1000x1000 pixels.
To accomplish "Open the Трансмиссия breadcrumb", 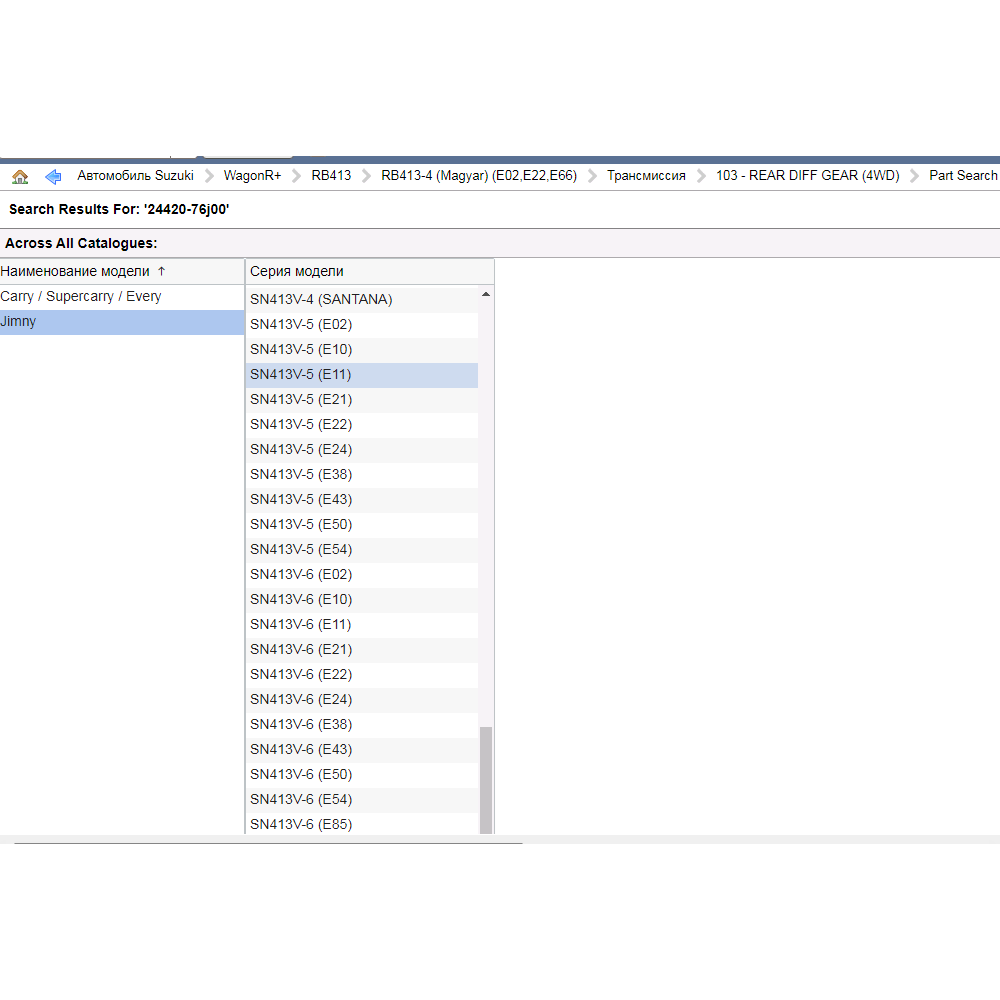I will click(x=646, y=176).
